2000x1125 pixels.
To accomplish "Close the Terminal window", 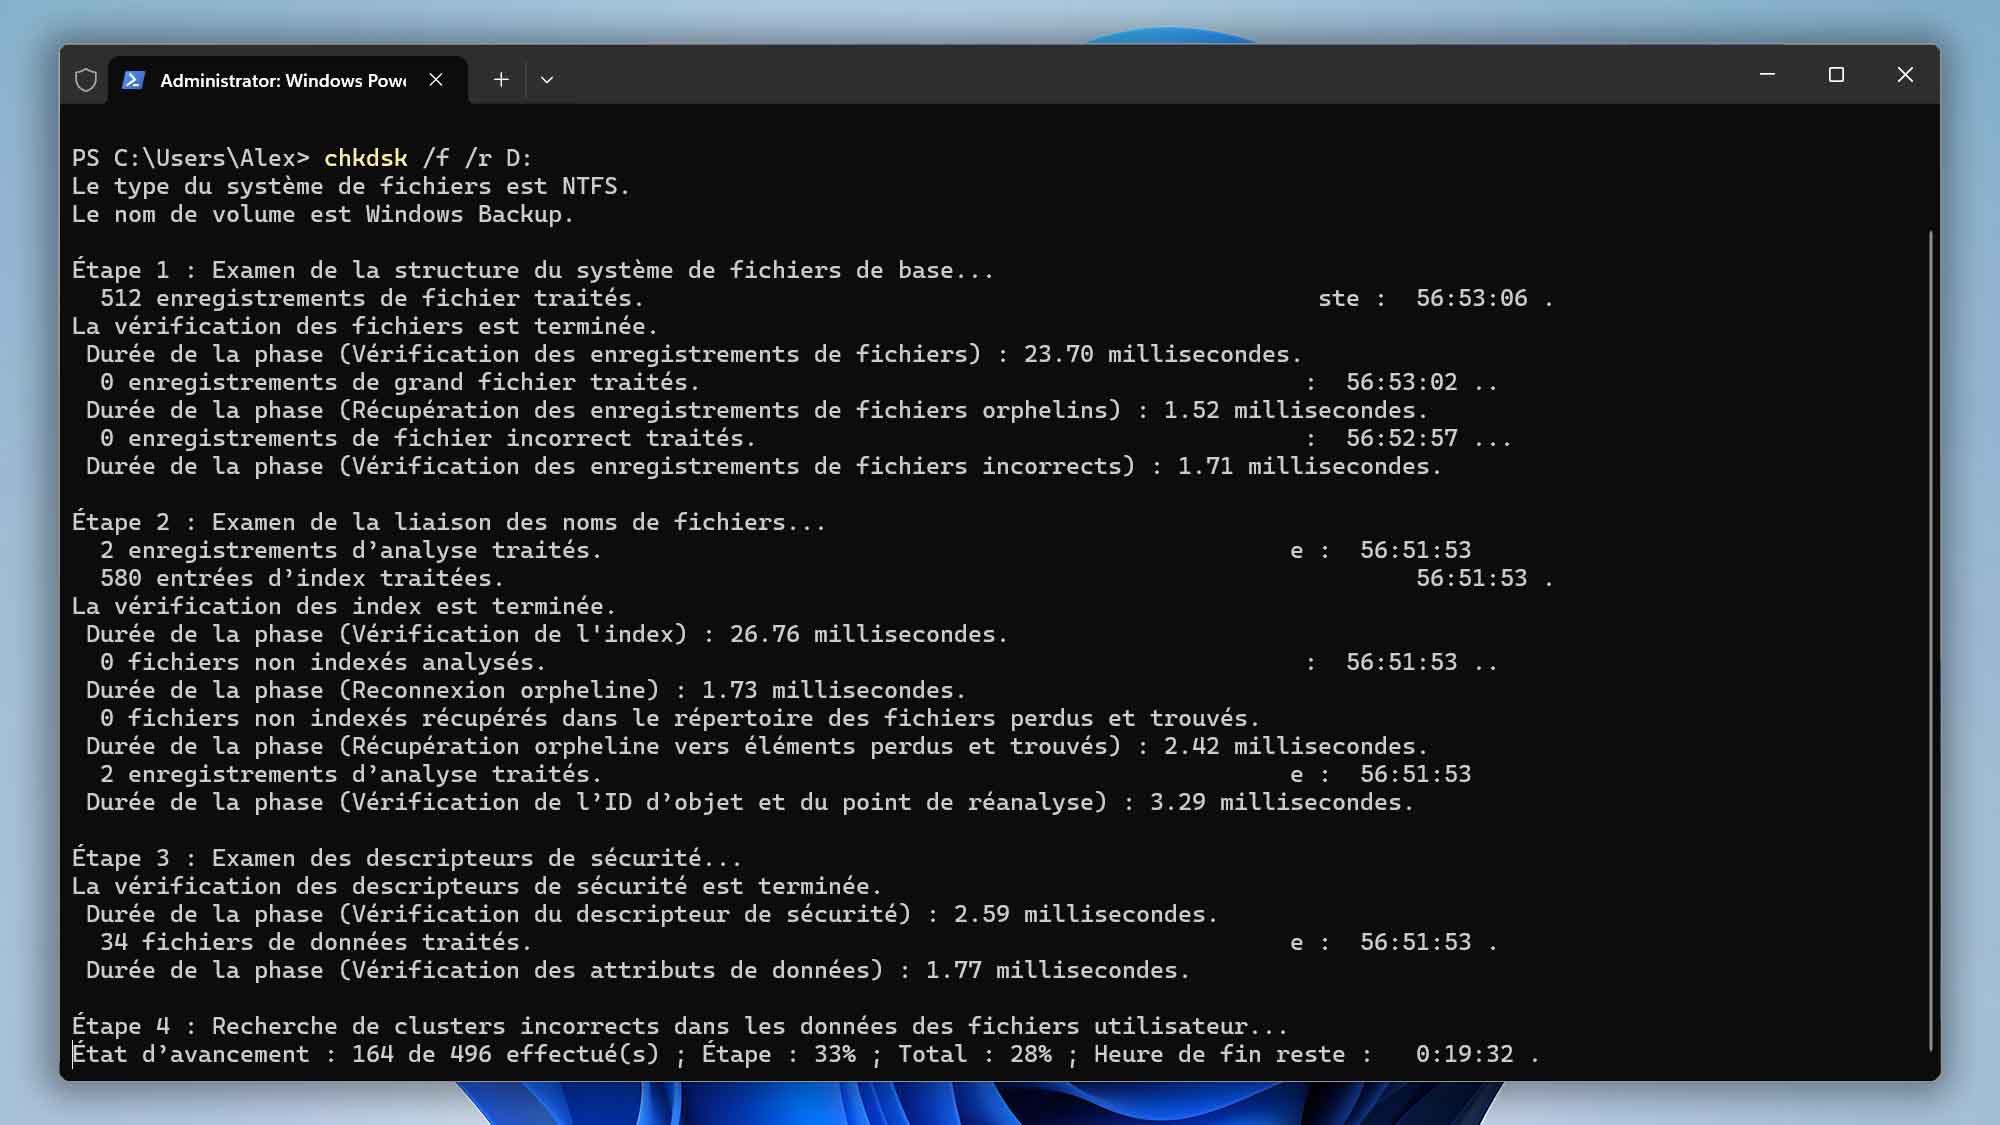I will click(x=1905, y=74).
